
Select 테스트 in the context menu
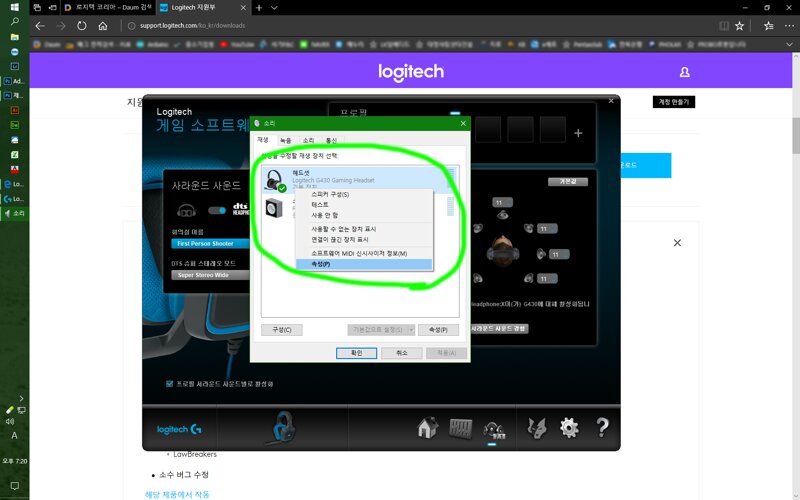coord(364,205)
